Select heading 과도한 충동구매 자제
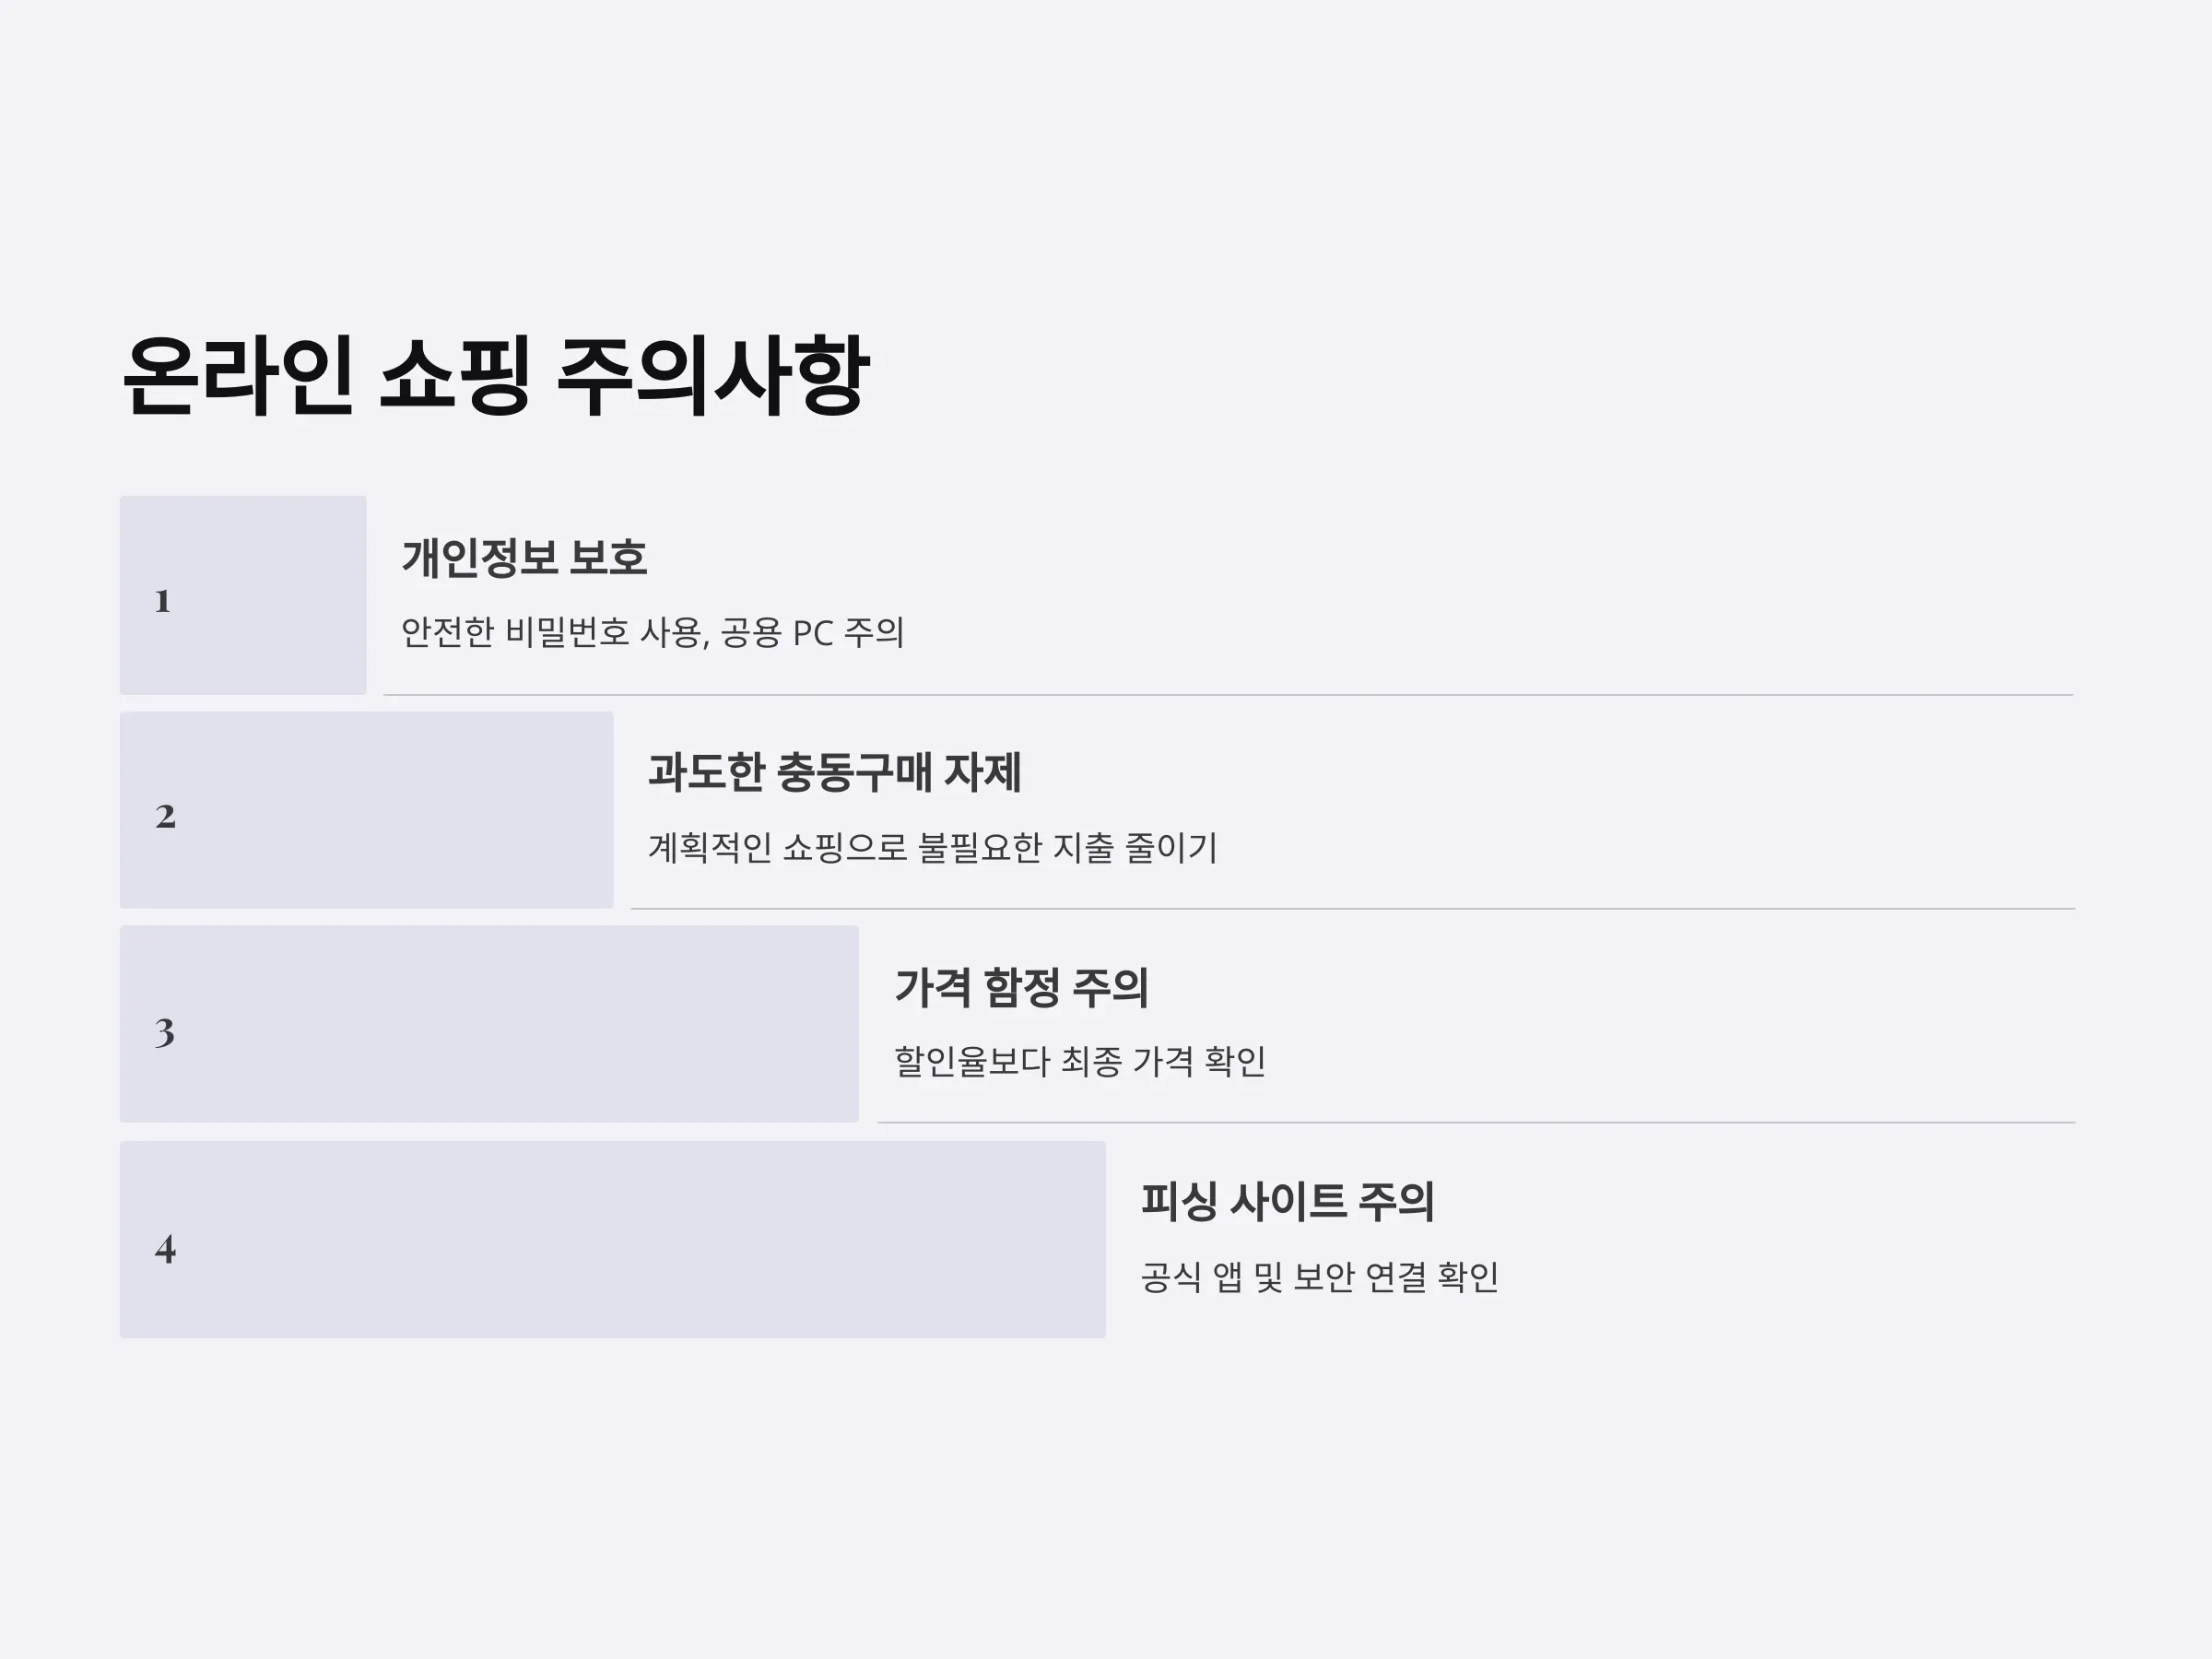This screenshot has height=1659, width=2212. click(x=835, y=772)
